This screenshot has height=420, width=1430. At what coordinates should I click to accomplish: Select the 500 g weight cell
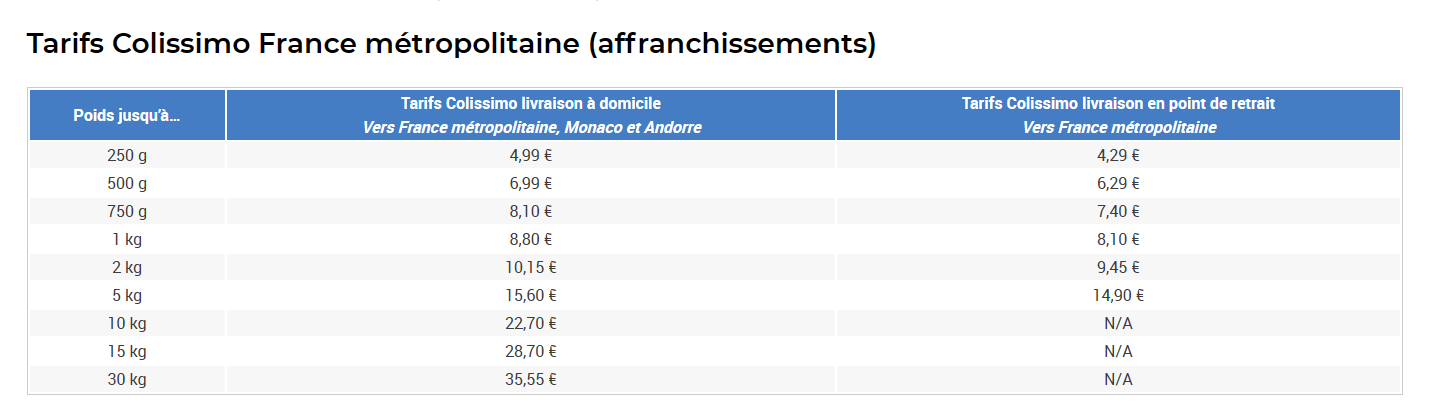127,183
